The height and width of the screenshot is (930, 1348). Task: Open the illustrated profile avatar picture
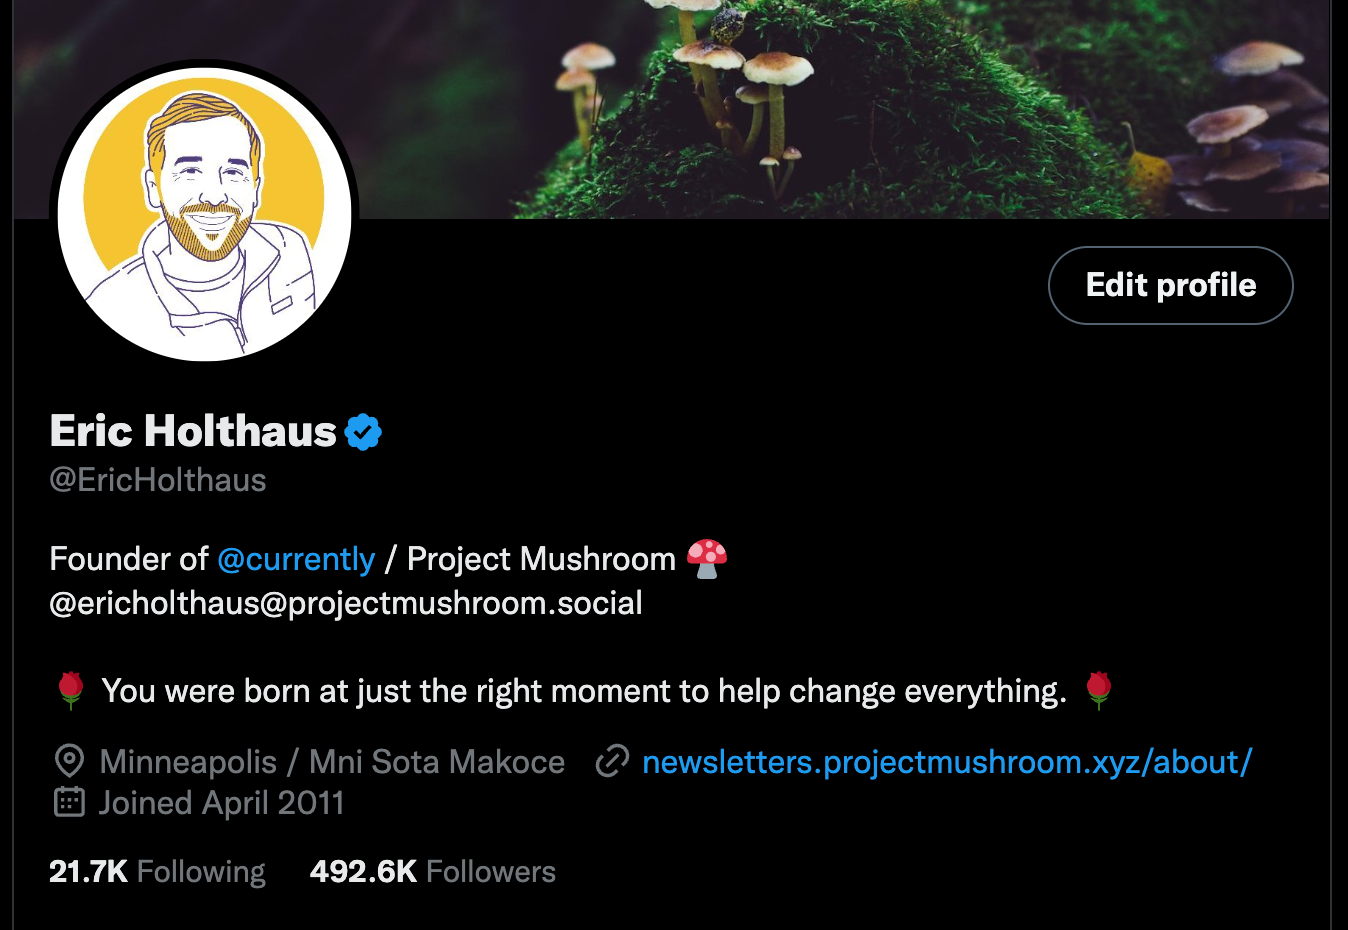click(205, 213)
